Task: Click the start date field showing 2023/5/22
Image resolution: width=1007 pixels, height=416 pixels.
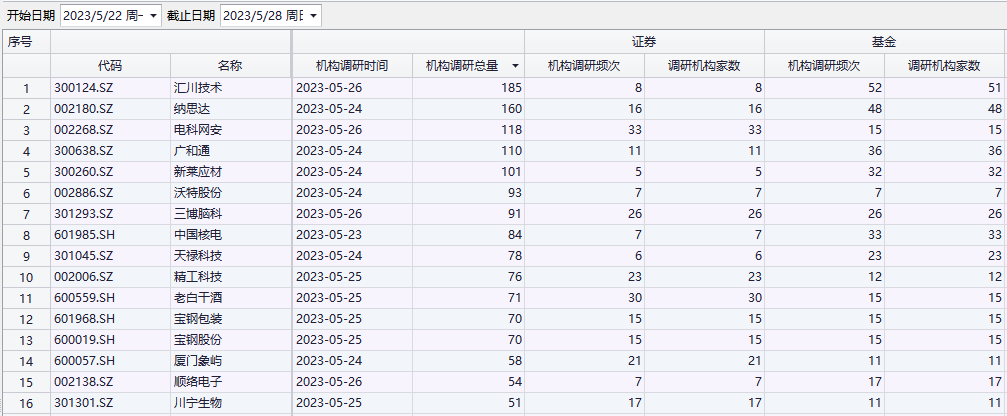Action: click(102, 16)
